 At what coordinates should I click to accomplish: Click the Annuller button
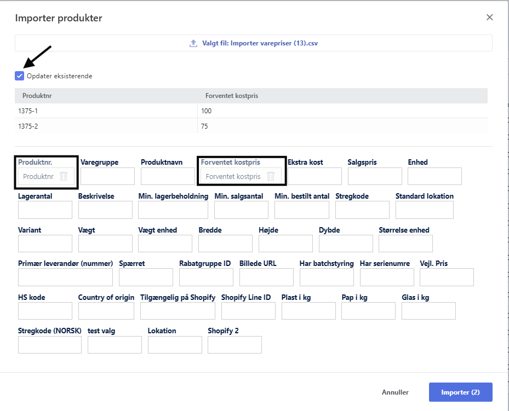(395, 392)
